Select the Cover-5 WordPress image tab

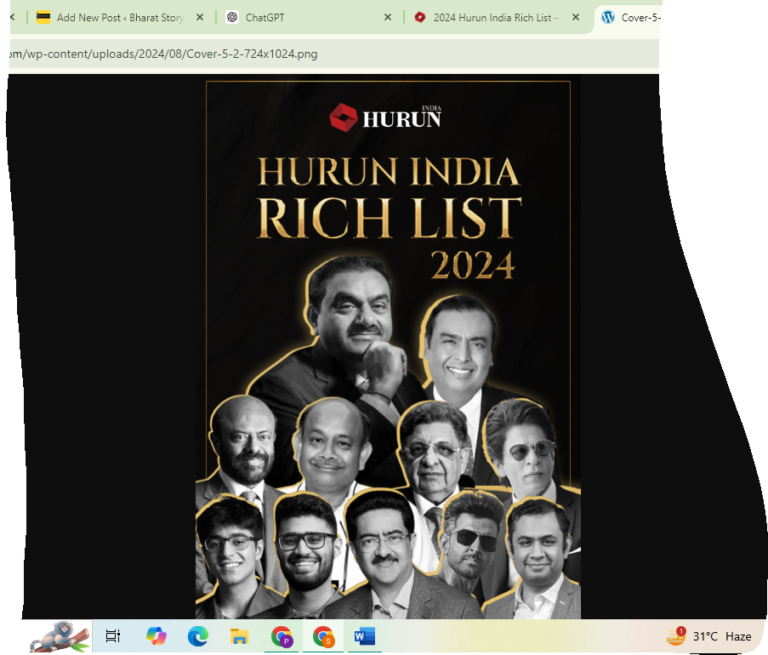click(x=630, y=18)
